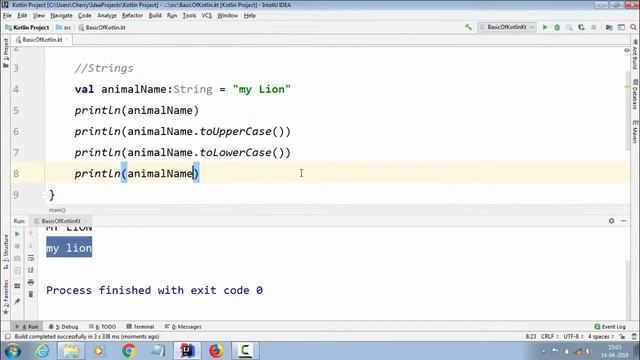
Task: Open the File menu
Action: pos(7,16)
